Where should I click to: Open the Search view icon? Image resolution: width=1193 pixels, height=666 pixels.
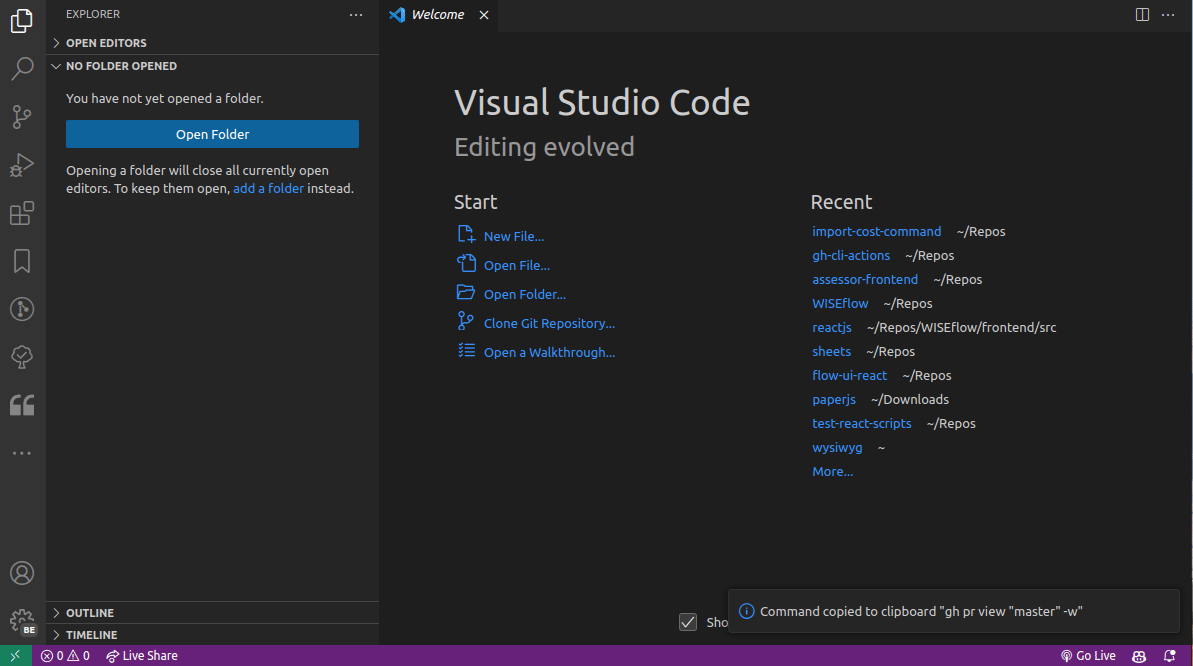pos(22,69)
